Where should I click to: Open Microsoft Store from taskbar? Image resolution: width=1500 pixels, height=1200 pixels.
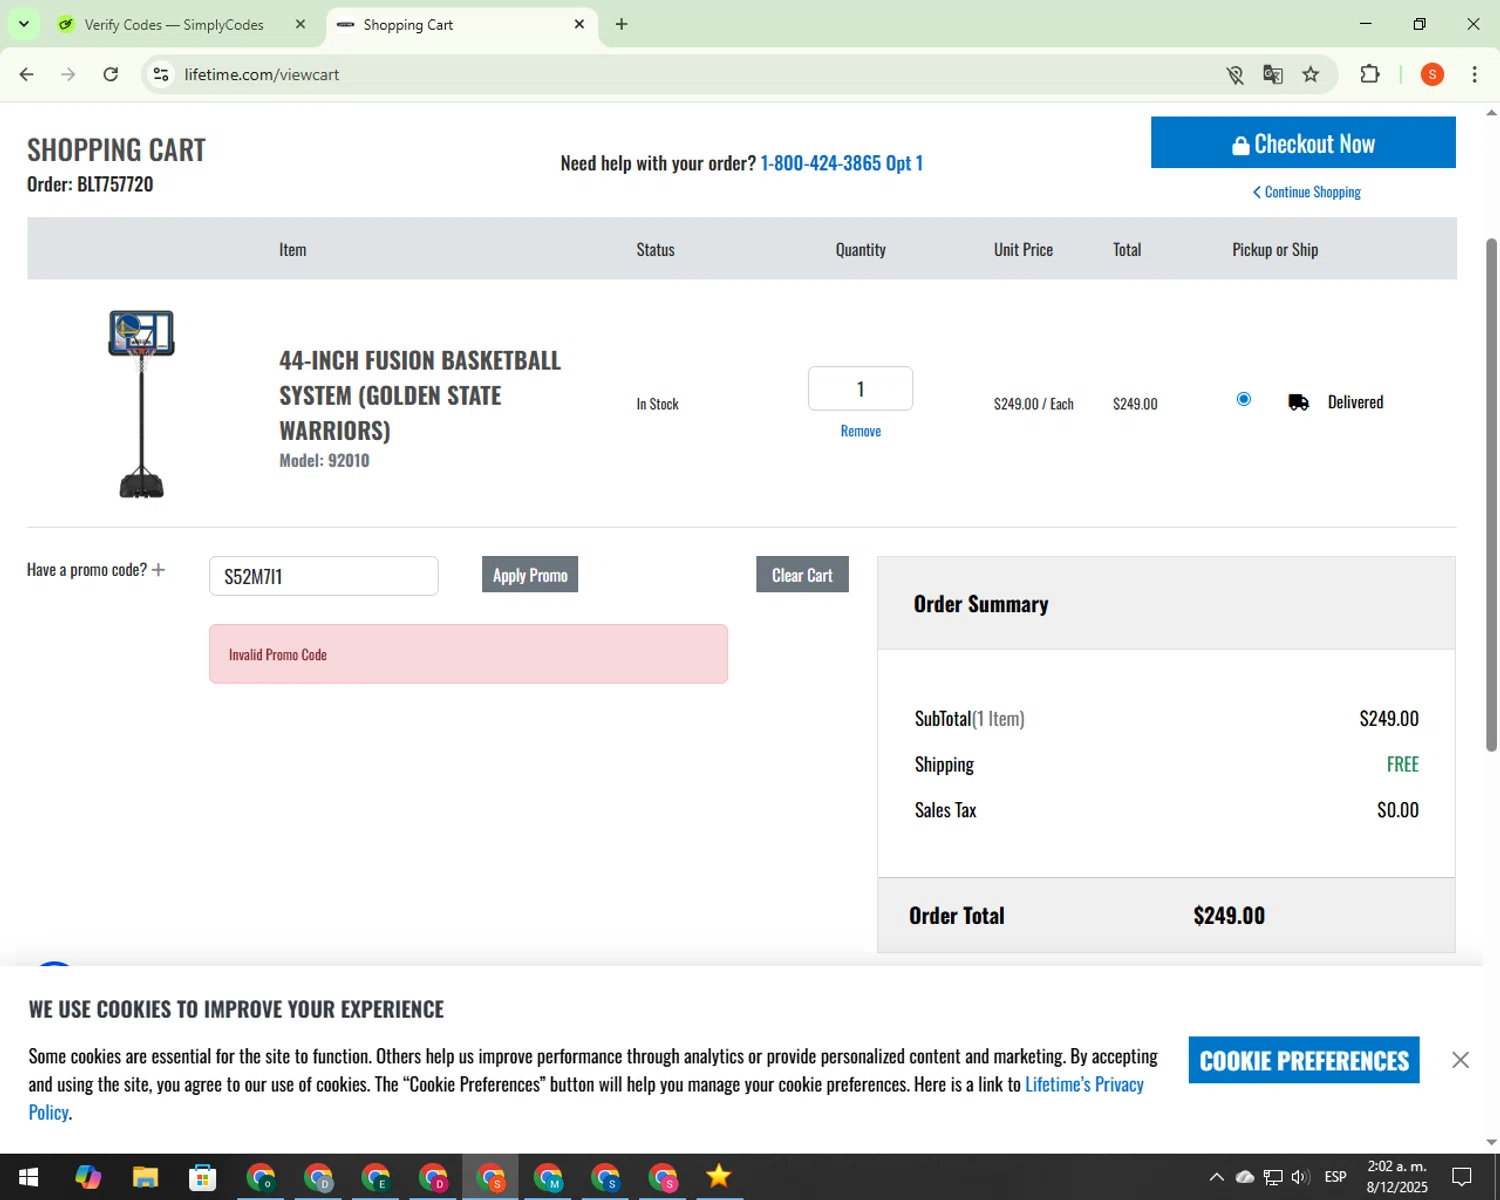point(203,1177)
